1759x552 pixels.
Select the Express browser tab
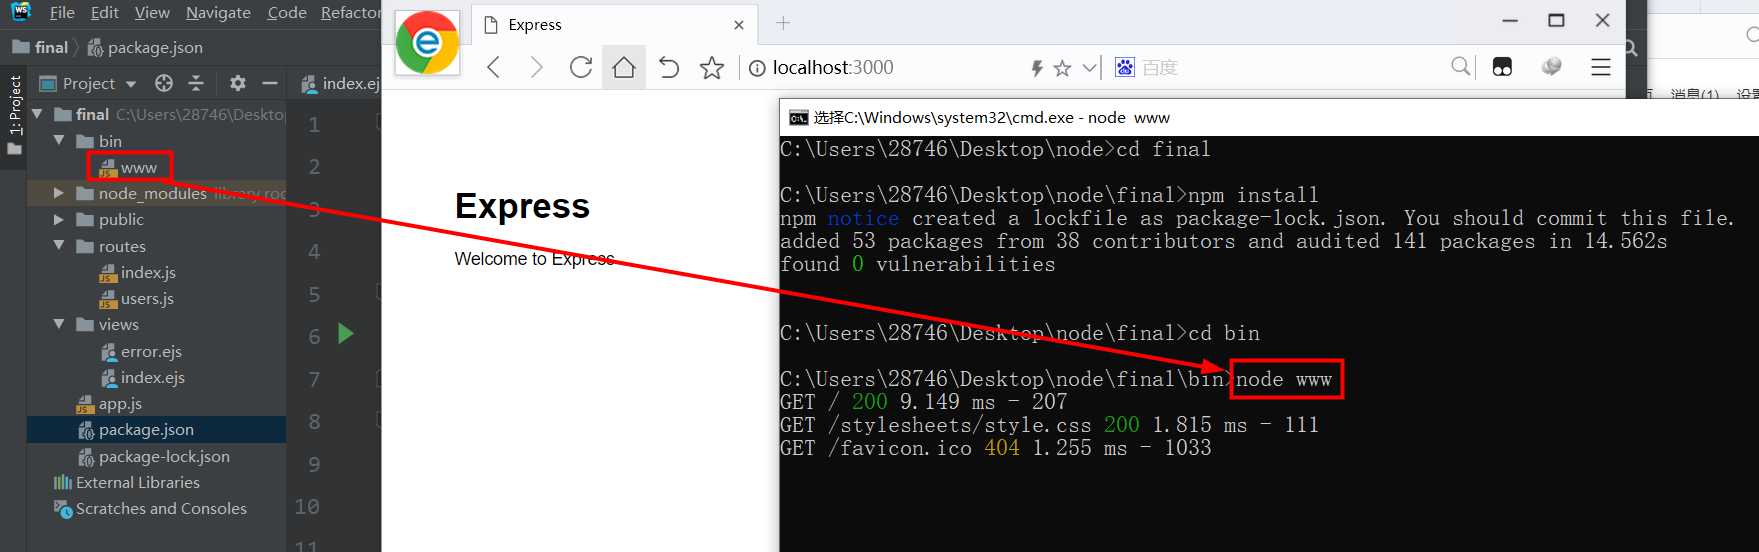613,25
